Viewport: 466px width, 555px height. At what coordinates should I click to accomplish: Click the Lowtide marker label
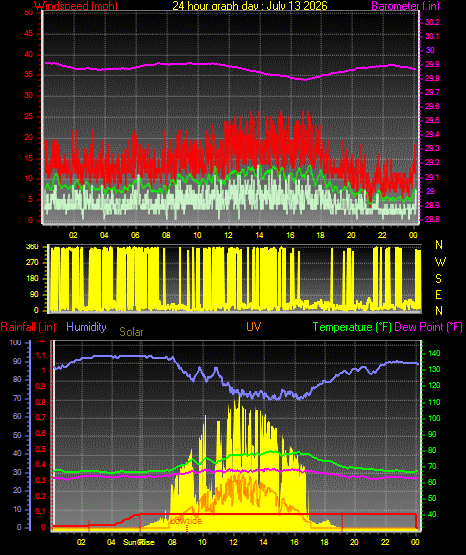point(186,521)
